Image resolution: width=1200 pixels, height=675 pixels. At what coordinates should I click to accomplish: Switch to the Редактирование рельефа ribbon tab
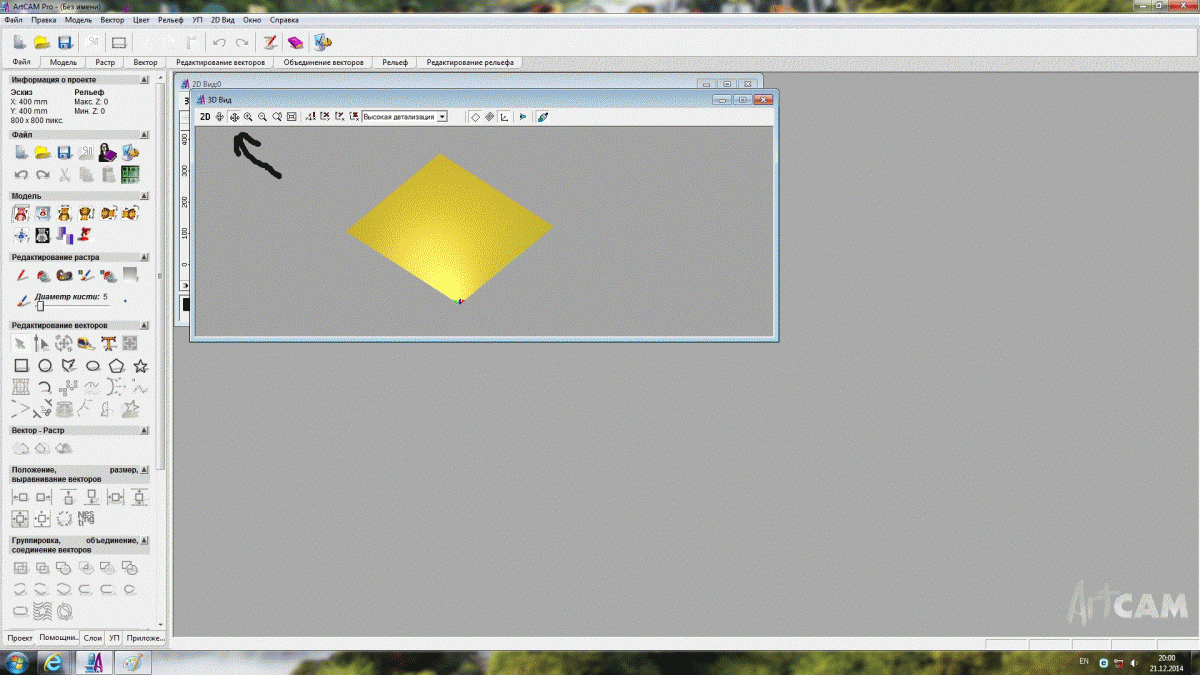pyautogui.click(x=470, y=62)
